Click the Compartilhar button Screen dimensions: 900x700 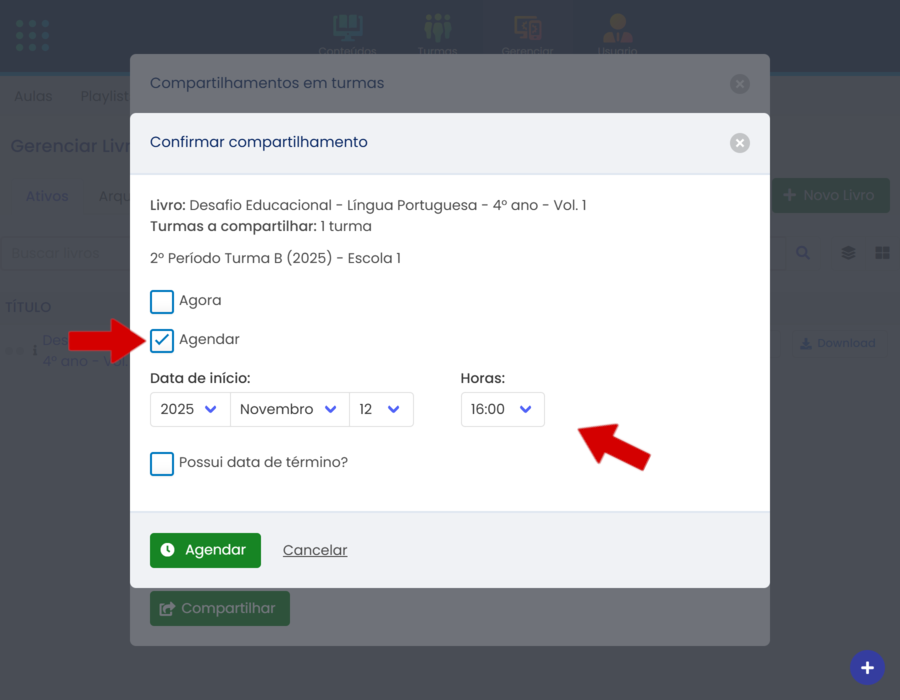[219, 608]
